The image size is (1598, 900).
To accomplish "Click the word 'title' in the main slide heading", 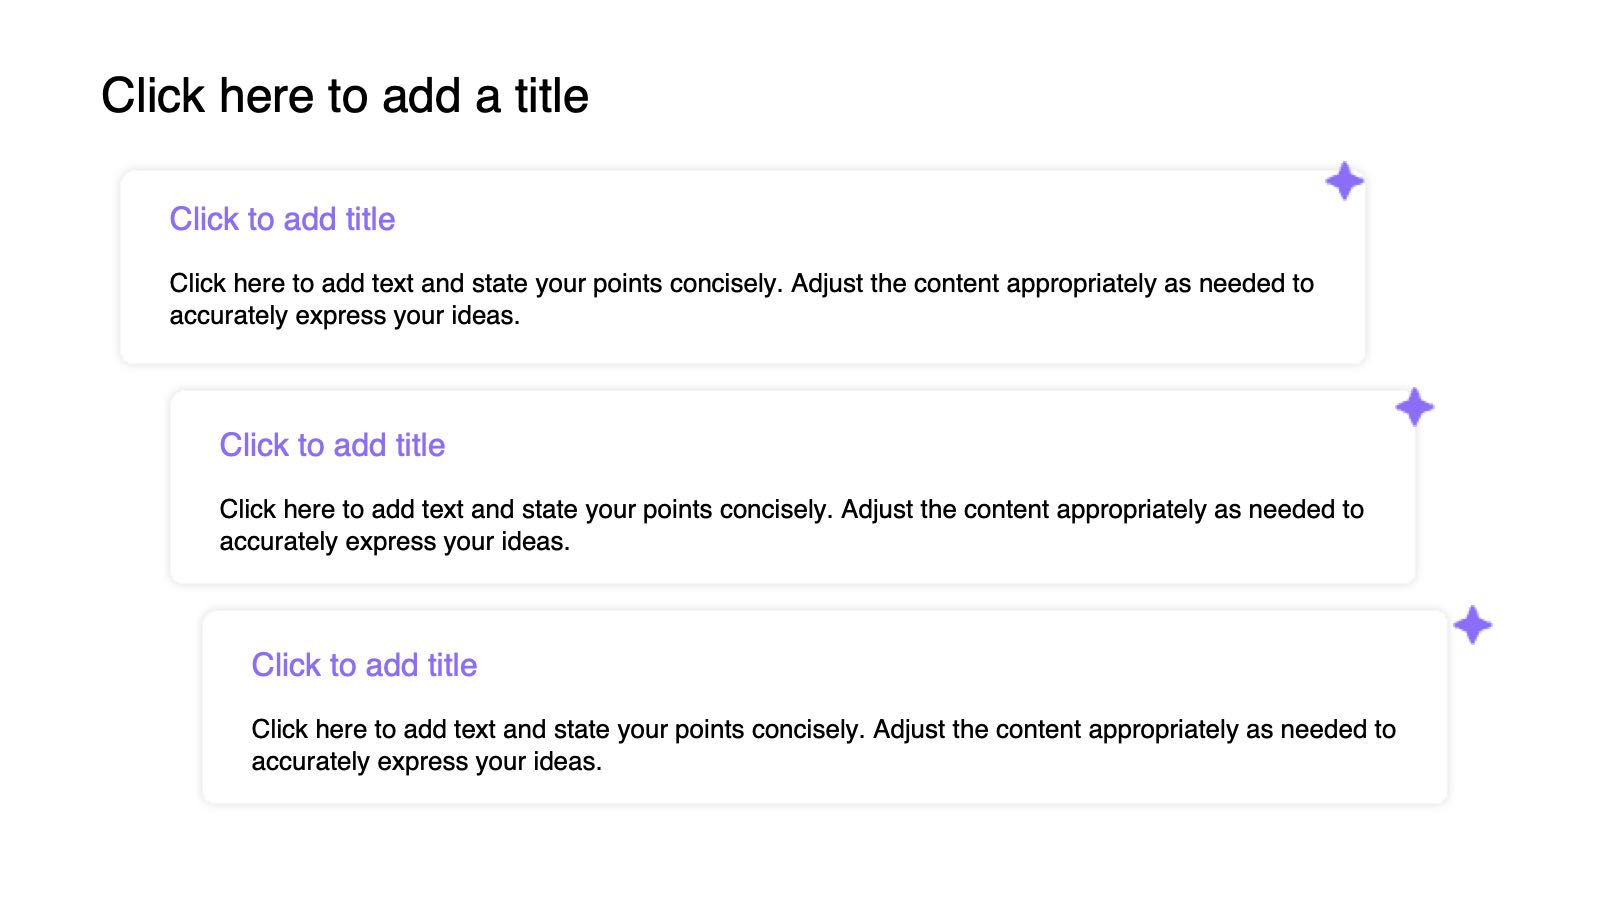I will pyautogui.click(x=551, y=96).
